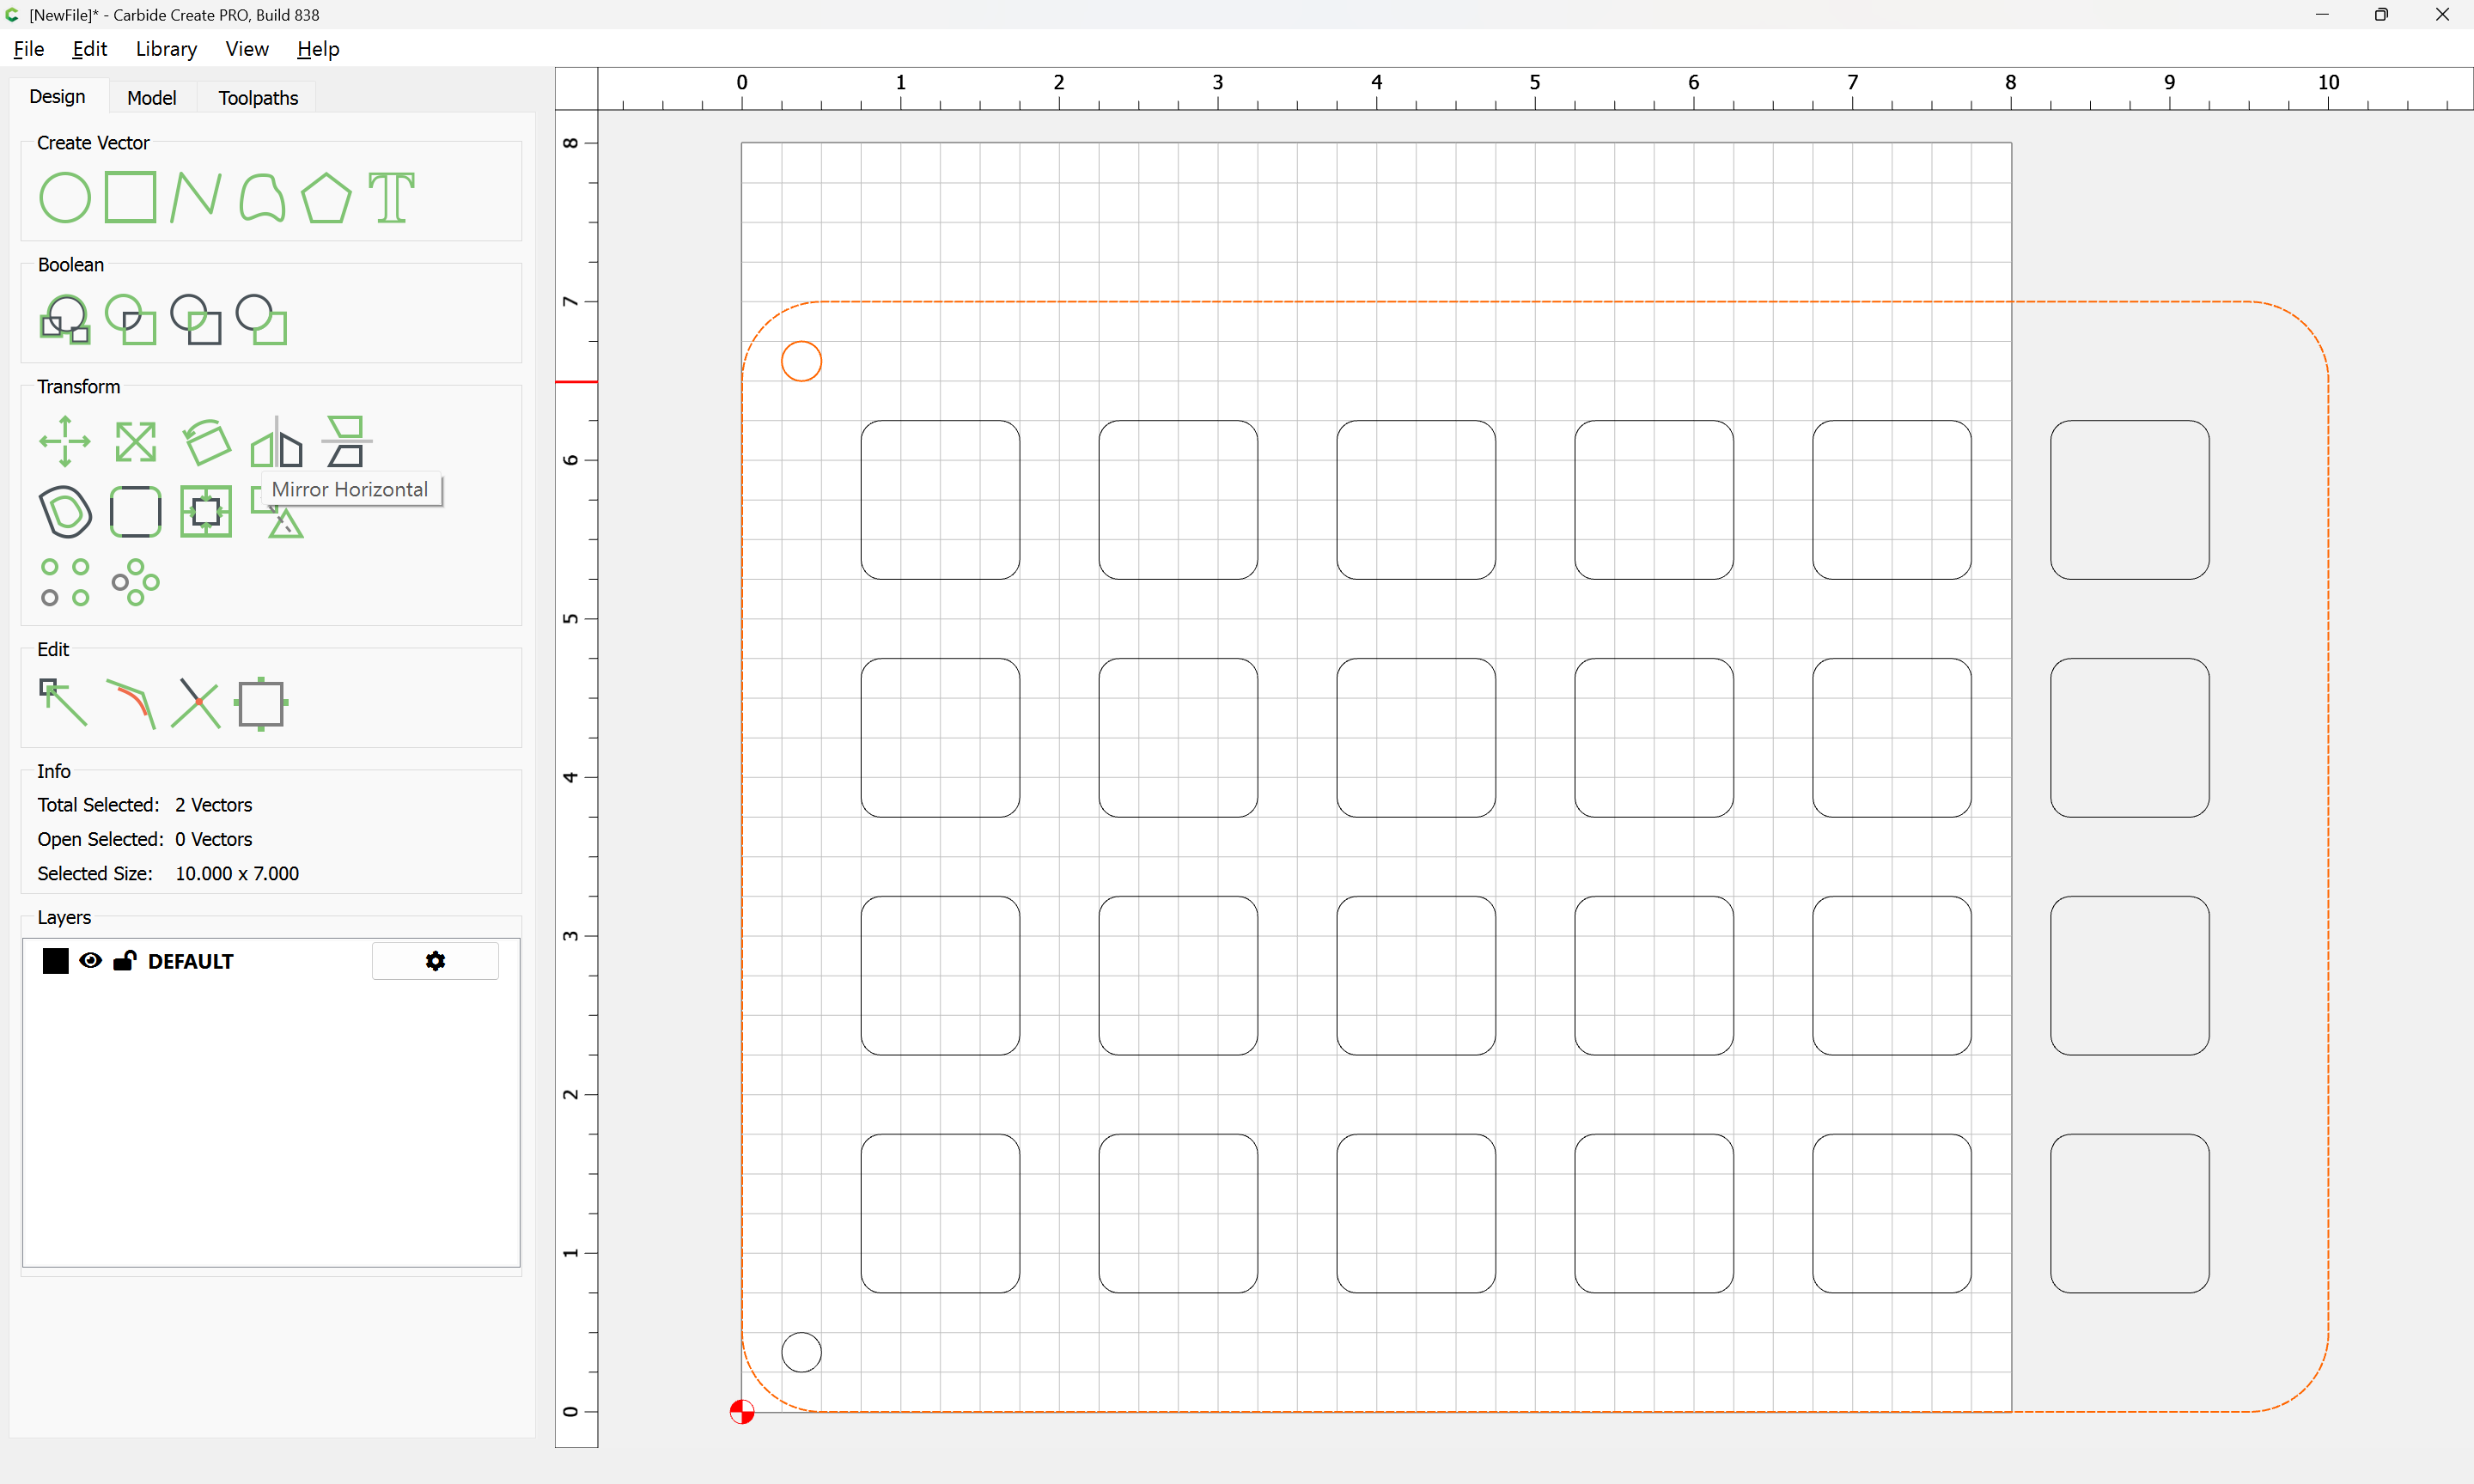Select the DEFAULT layer row
Screen dimensions: 2474x1484
[271, 960]
